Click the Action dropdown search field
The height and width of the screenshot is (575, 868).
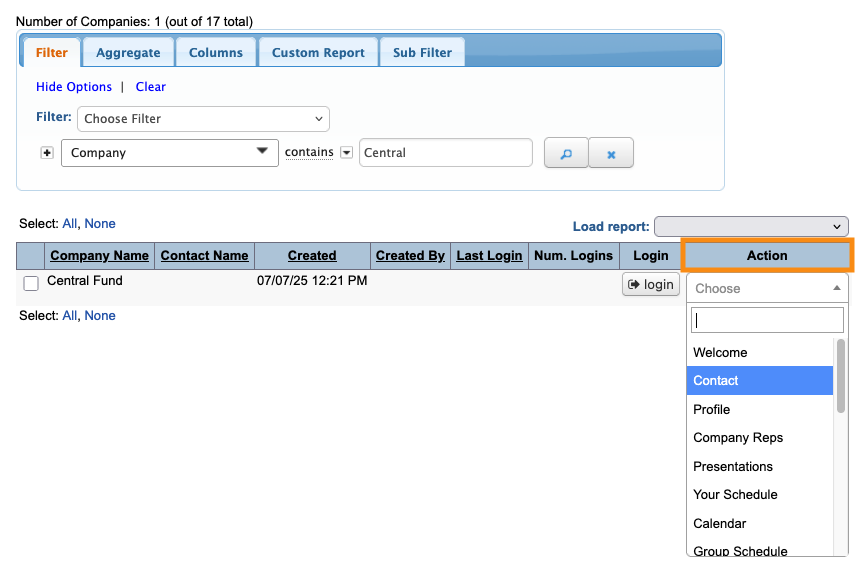[767, 320]
